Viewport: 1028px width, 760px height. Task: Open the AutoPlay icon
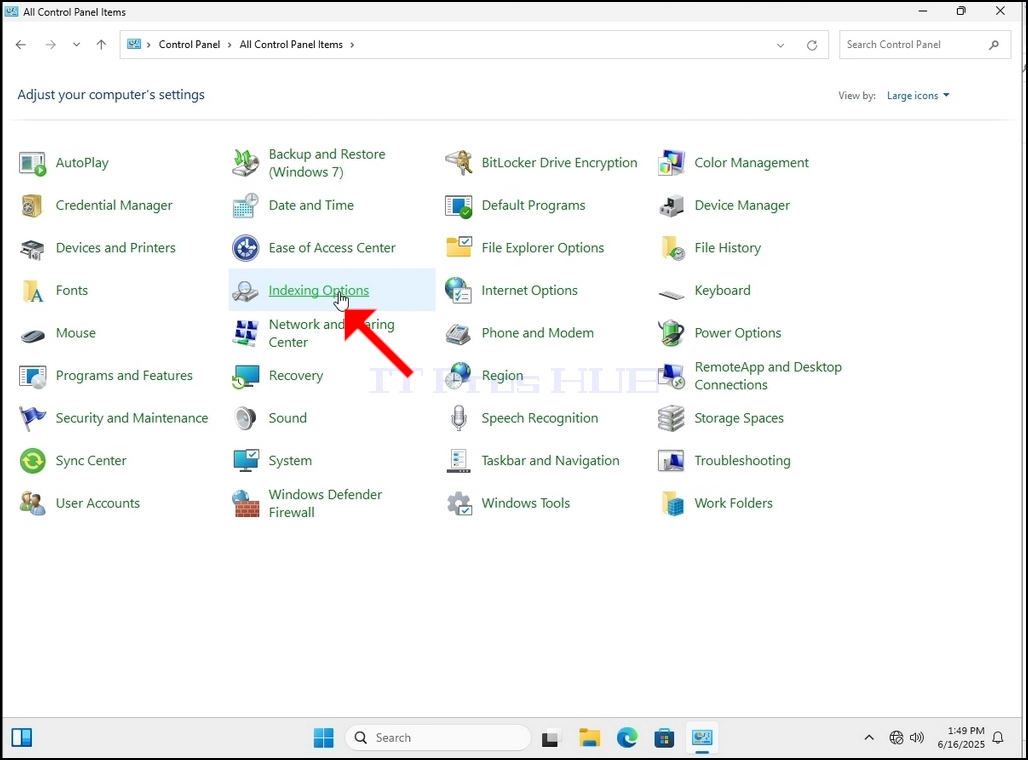pos(32,163)
